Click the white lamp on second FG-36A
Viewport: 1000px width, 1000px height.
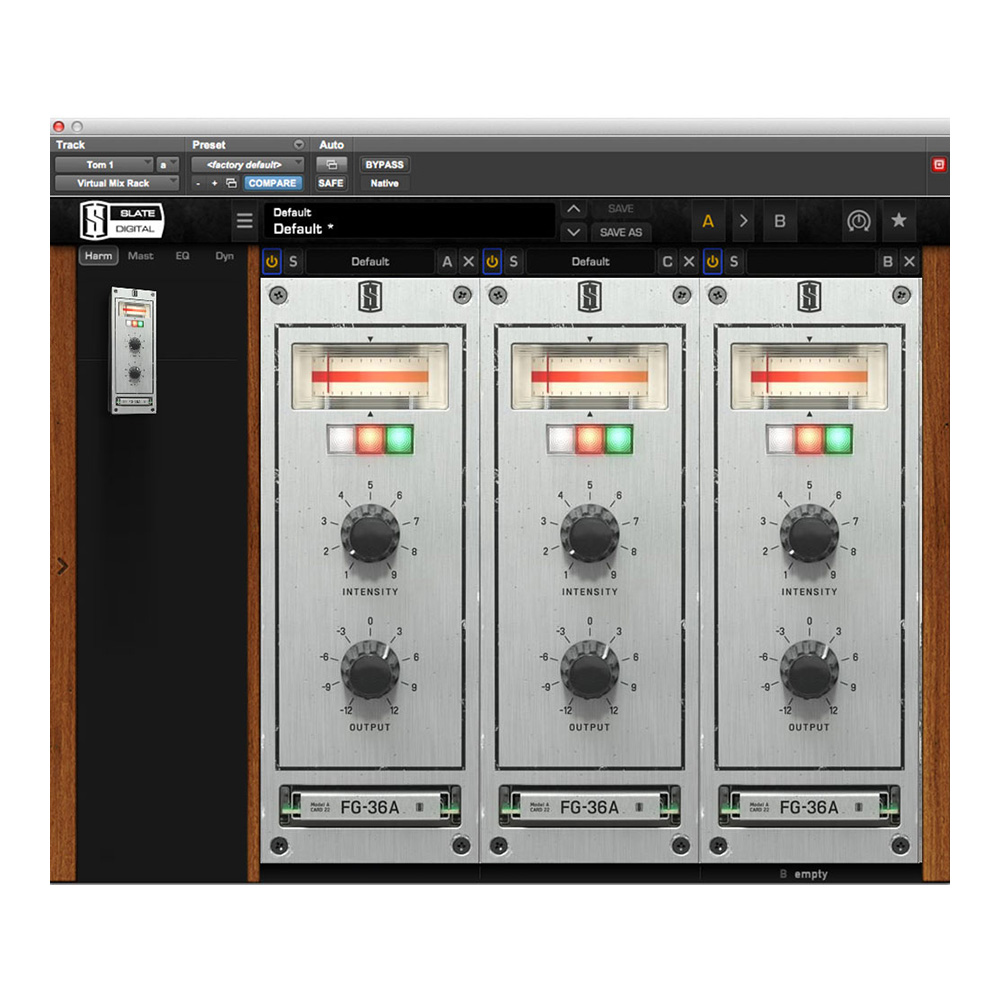pyautogui.click(x=561, y=439)
